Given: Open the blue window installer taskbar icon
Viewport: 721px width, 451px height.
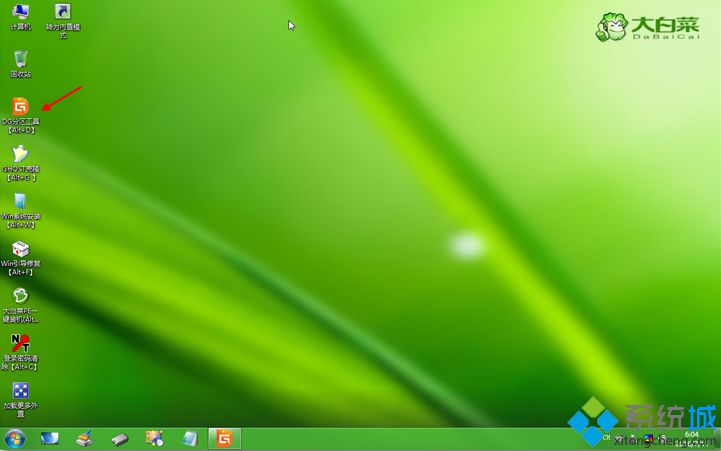Looking at the screenshot, I should (x=189, y=439).
